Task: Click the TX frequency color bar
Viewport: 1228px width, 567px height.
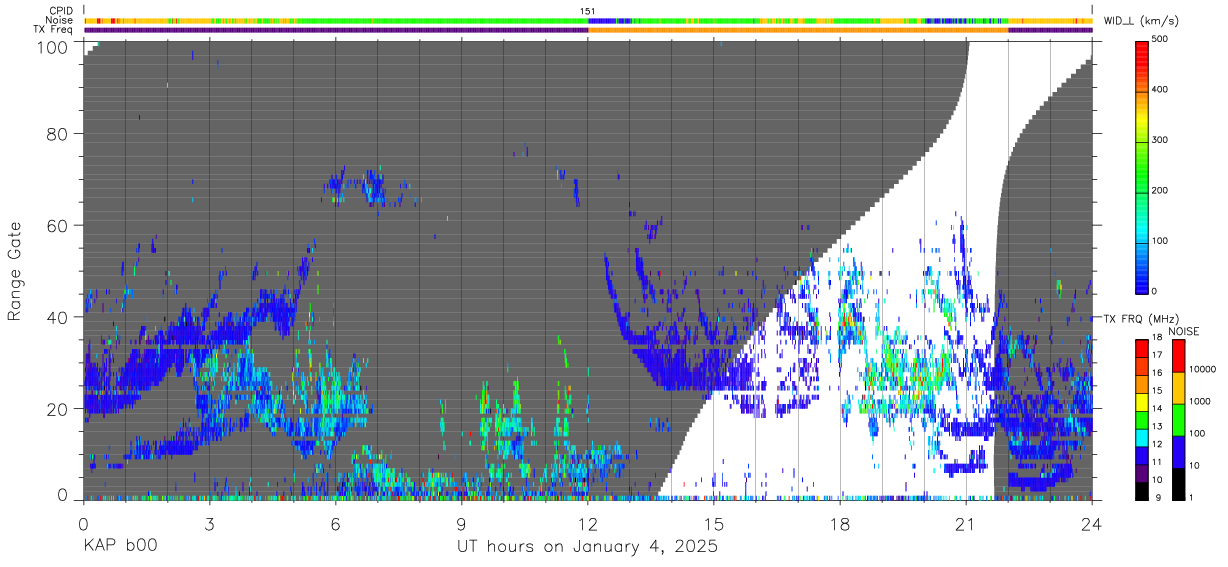Action: click(x=1143, y=419)
